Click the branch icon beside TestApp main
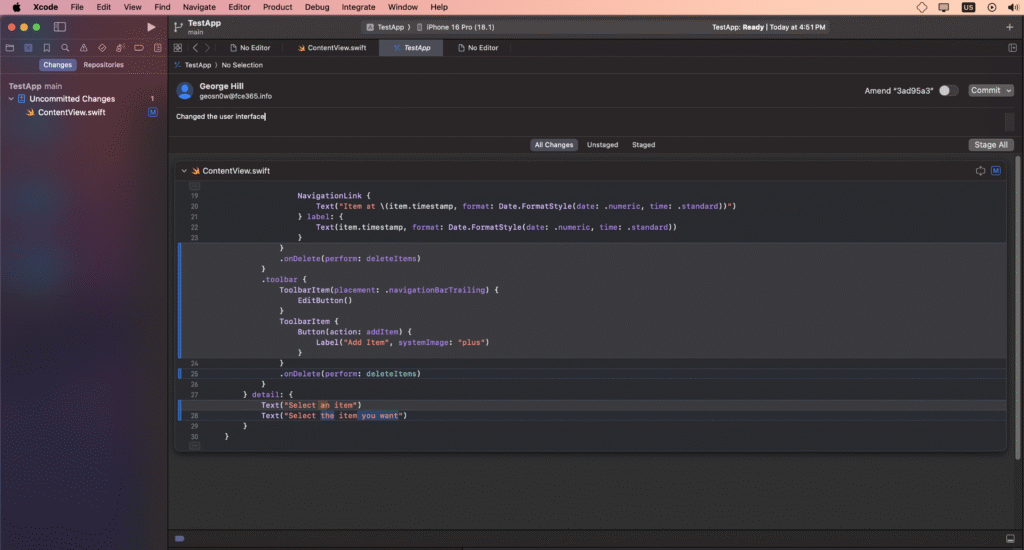The width and height of the screenshot is (1024, 550). (x=178, y=27)
